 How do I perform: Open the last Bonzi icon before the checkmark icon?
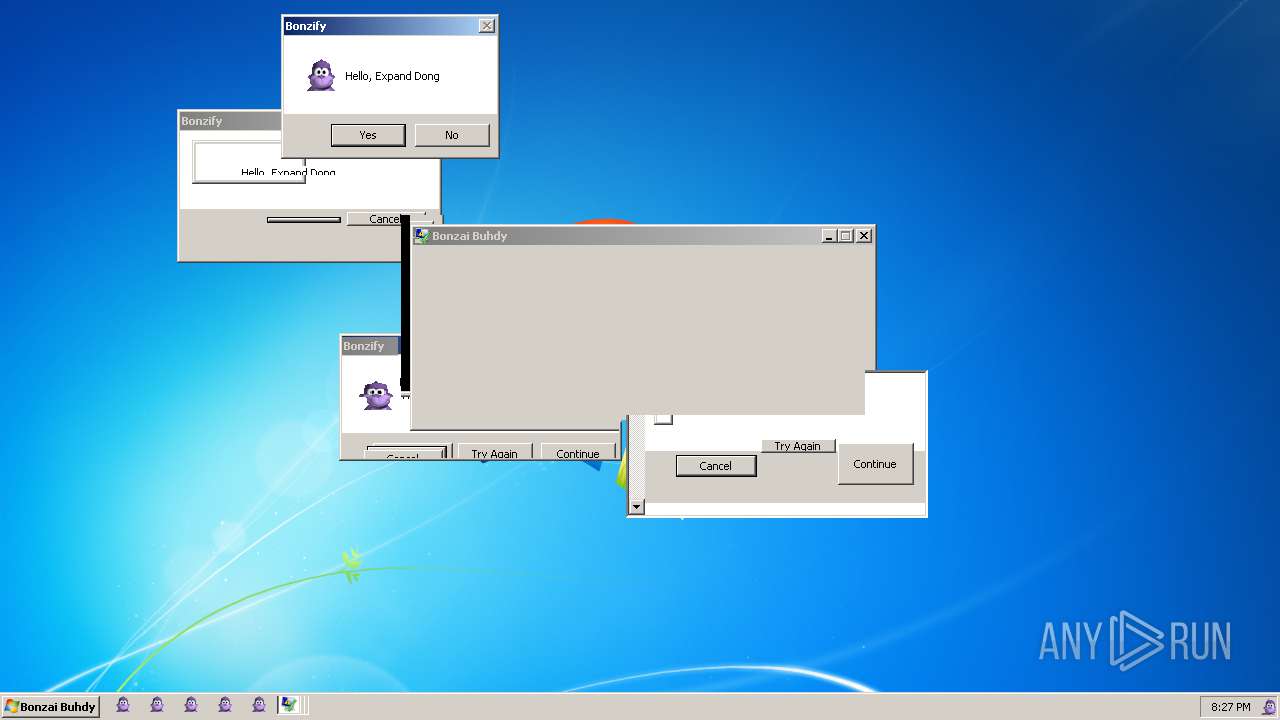tap(259, 705)
